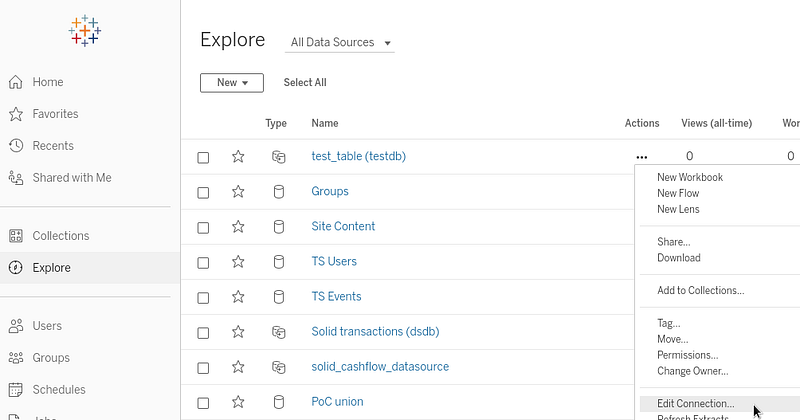Choose New Workbook from the actions menu
Image resolution: width=800 pixels, height=420 pixels.
pos(690,177)
